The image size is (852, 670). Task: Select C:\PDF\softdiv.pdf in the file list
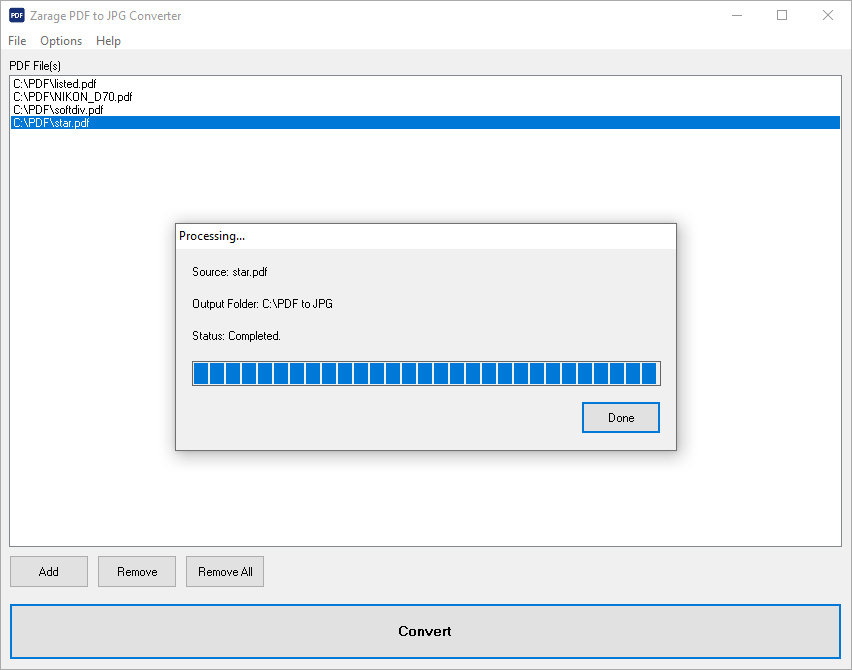425,110
